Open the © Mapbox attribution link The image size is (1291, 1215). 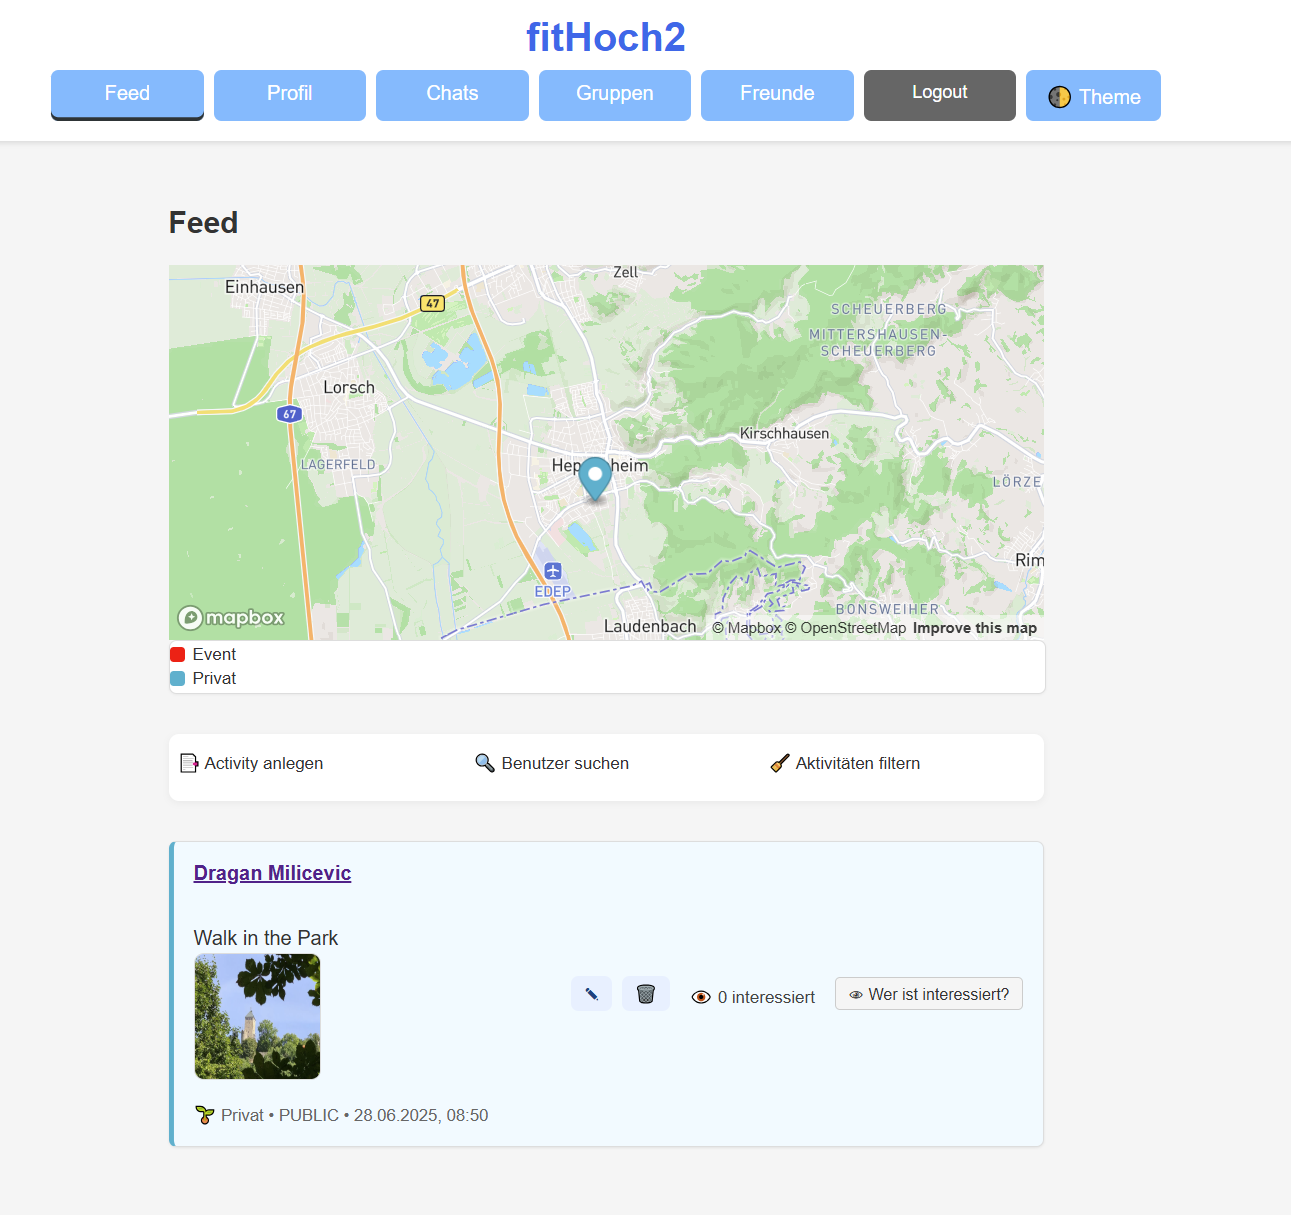click(x=746, y=628)
